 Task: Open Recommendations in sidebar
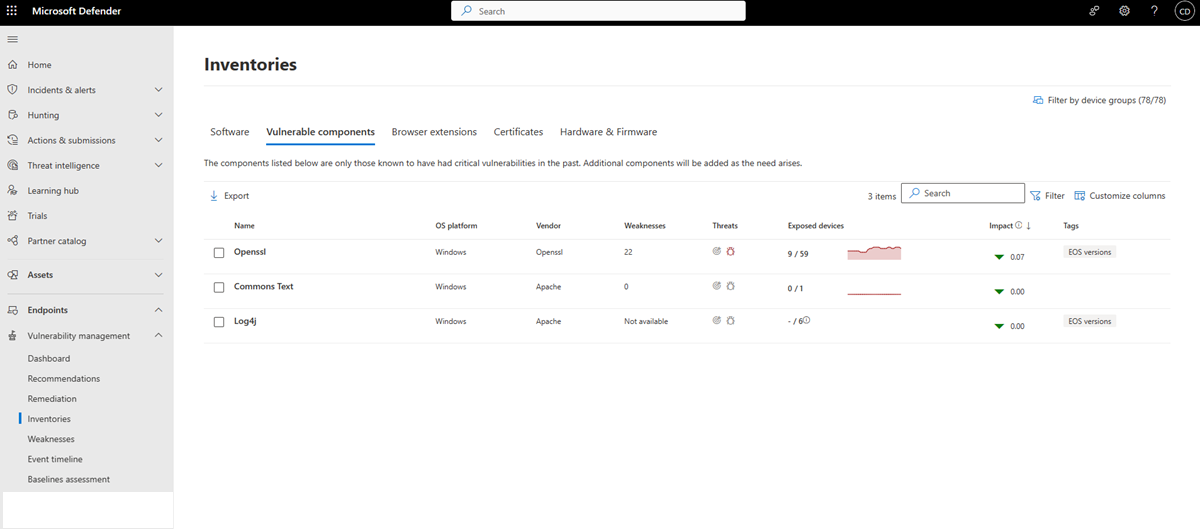pos(64,379)
